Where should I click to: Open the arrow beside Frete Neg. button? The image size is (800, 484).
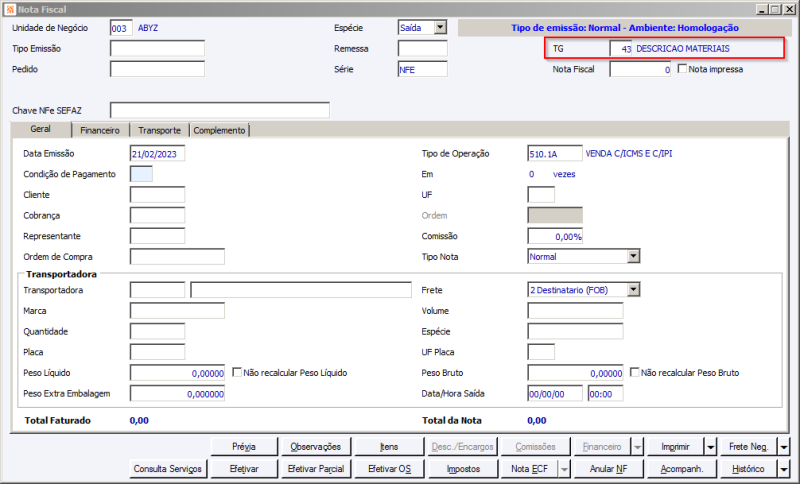pos(784,447)
